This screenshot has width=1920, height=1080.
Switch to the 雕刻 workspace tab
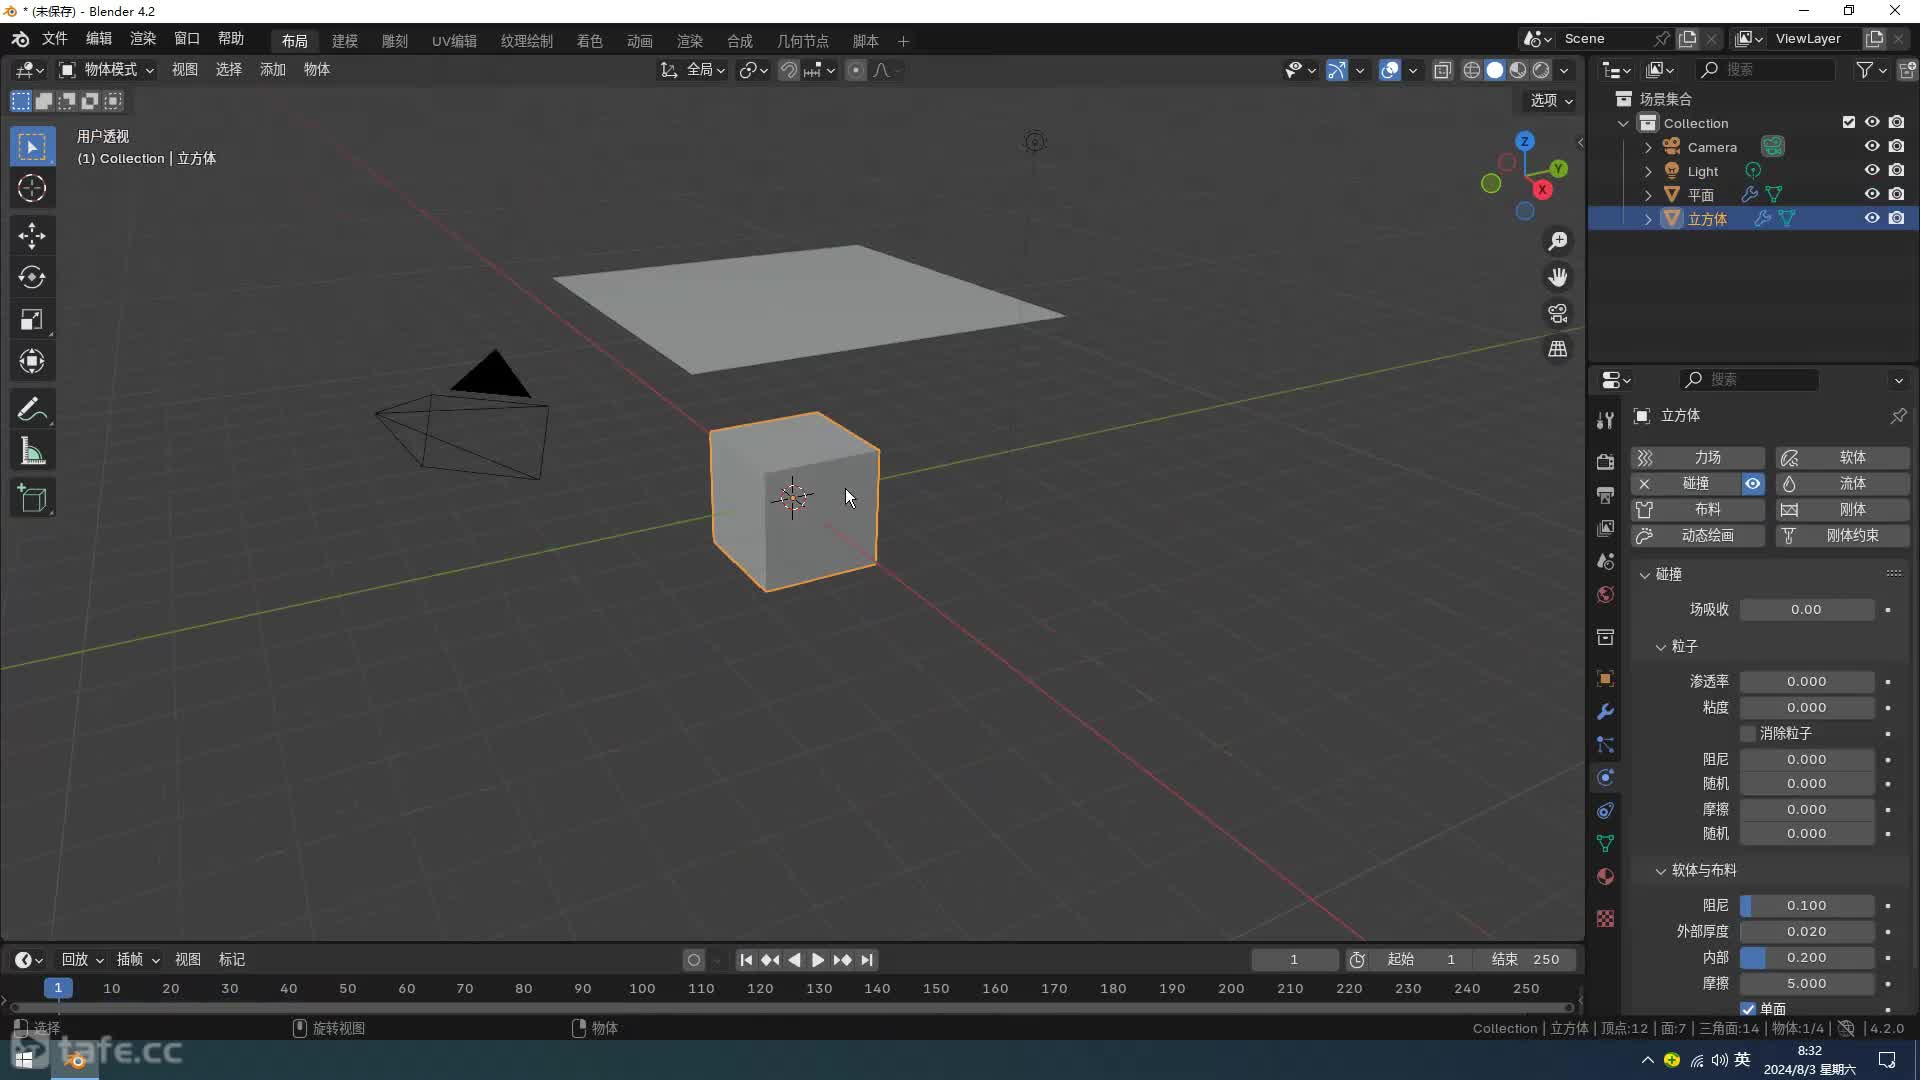point(395,41)
